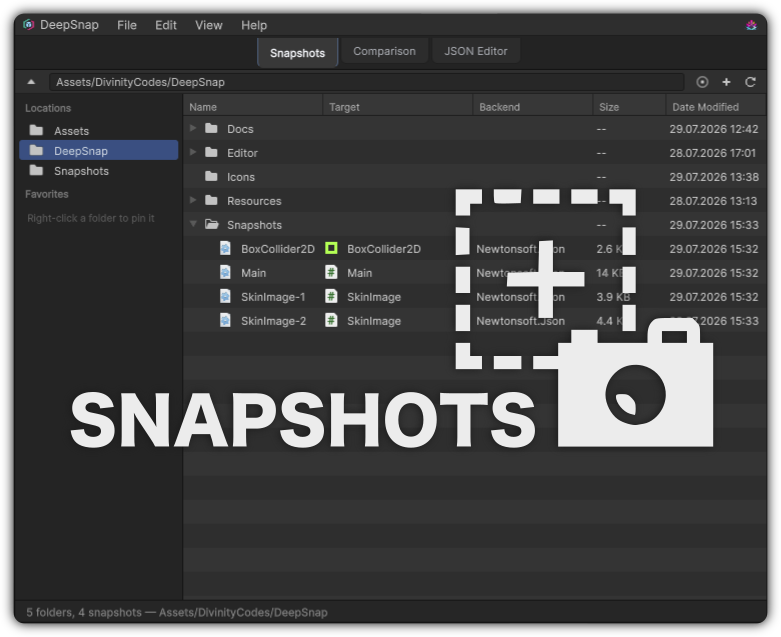Expand the Editor folder
781x637 pixels.
click(x=193, y=152)
